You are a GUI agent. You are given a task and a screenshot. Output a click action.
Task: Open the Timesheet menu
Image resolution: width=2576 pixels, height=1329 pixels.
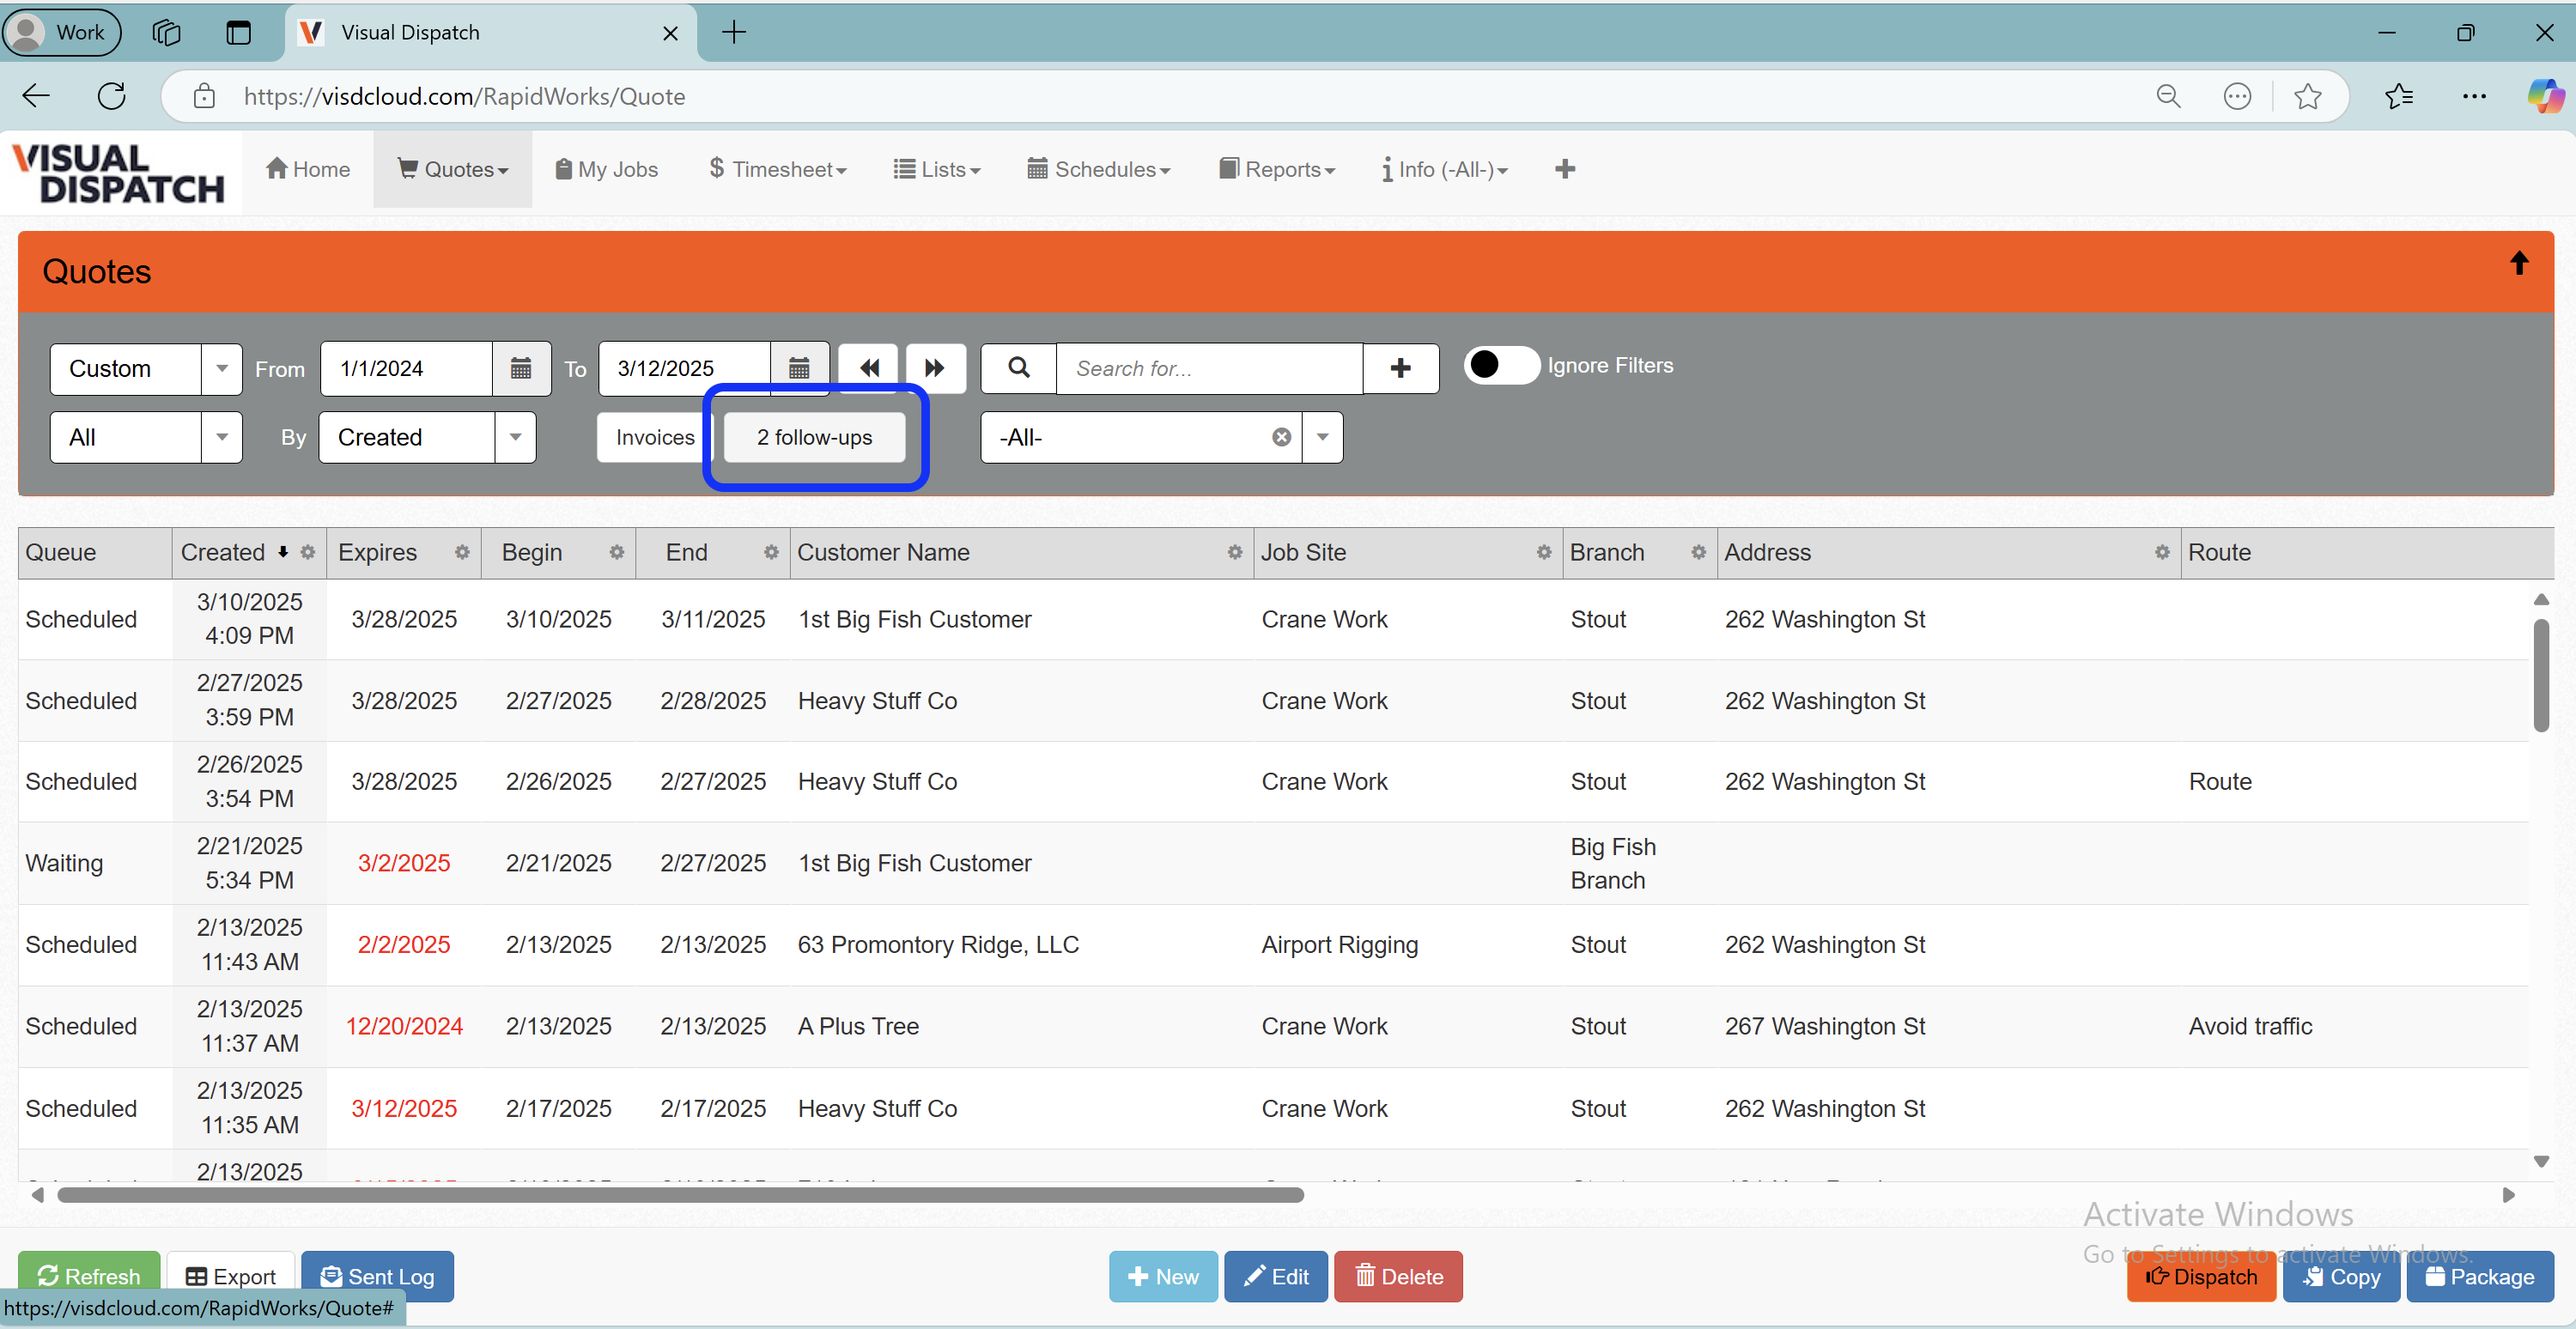pos(777,169)
